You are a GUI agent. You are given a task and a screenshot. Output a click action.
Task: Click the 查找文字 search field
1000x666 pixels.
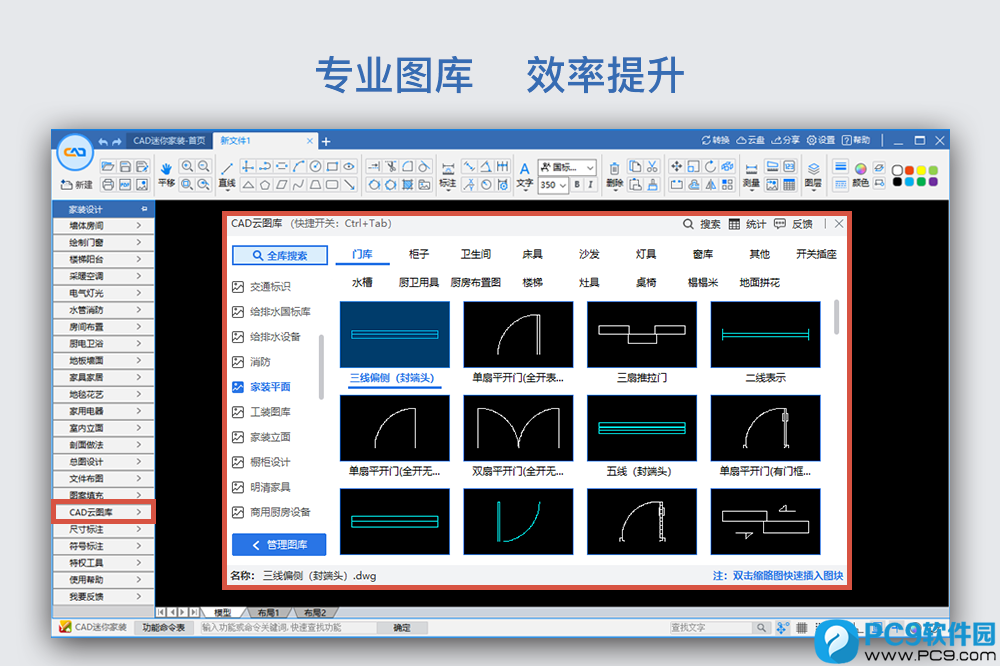711,628
